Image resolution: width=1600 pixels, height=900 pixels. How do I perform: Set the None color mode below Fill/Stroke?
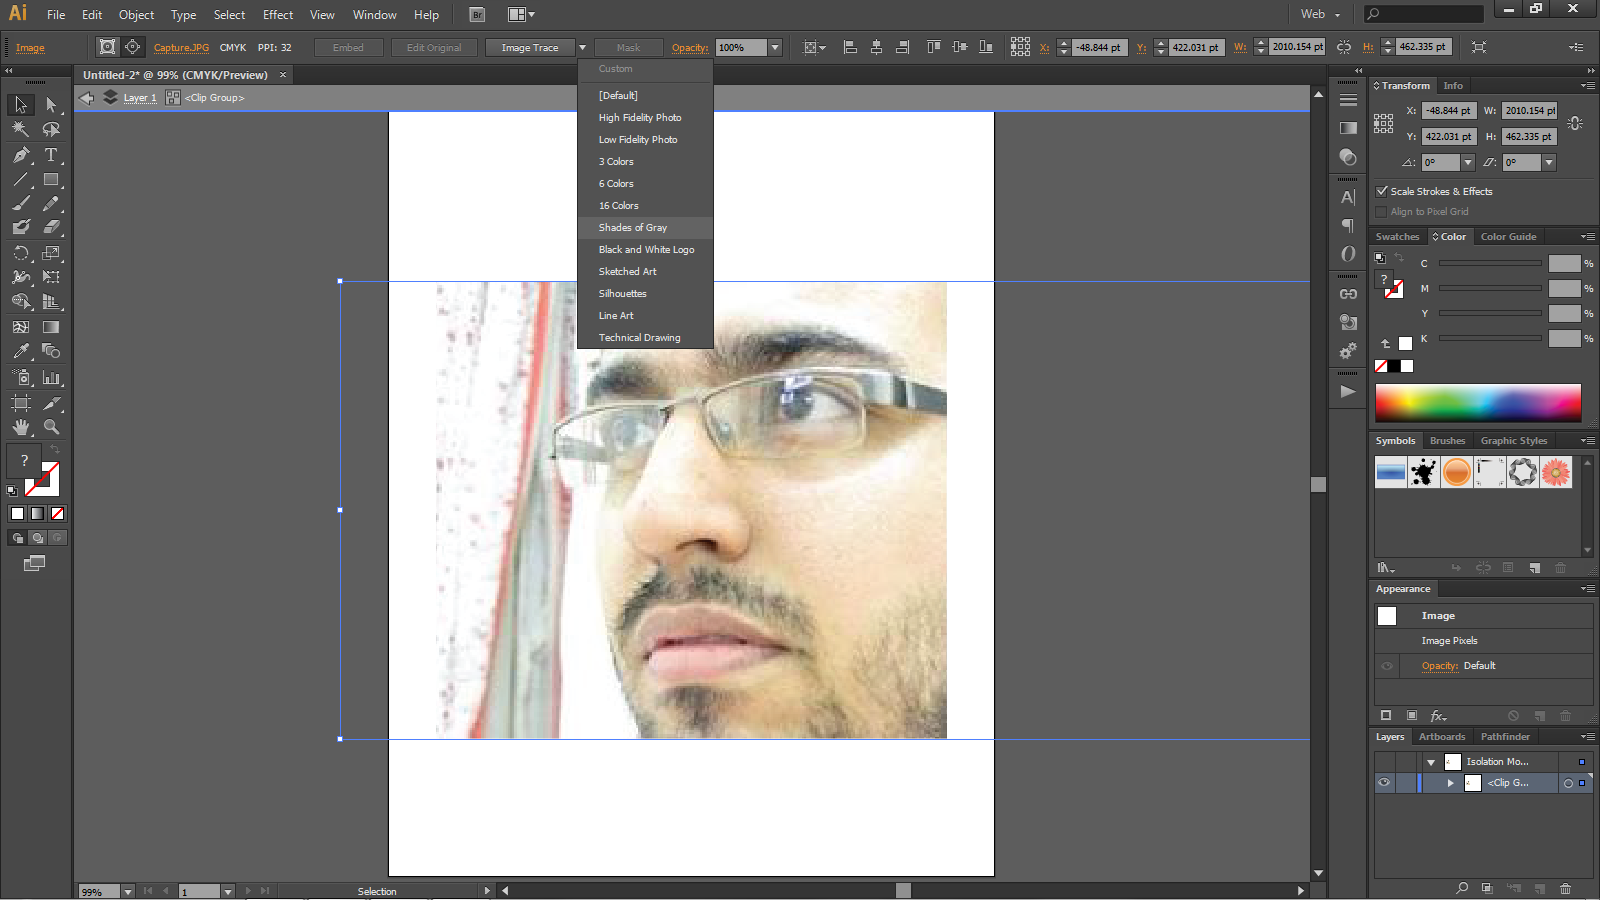click(x=58, y=514)
